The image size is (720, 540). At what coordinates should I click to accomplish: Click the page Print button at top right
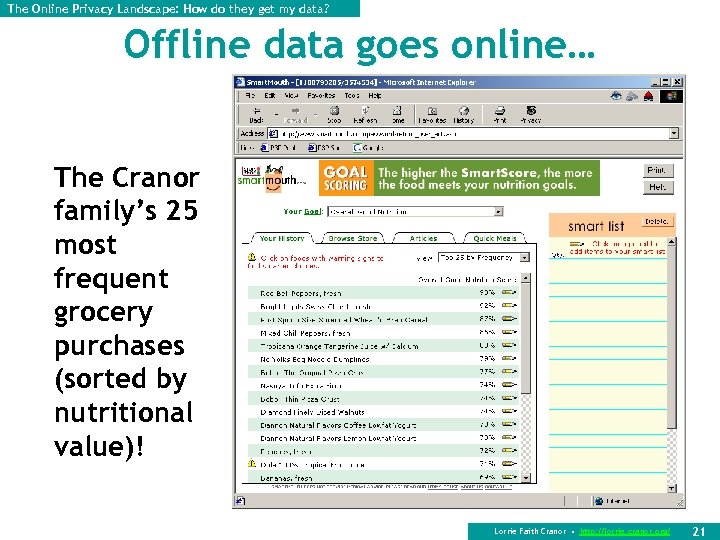(658, 170)
